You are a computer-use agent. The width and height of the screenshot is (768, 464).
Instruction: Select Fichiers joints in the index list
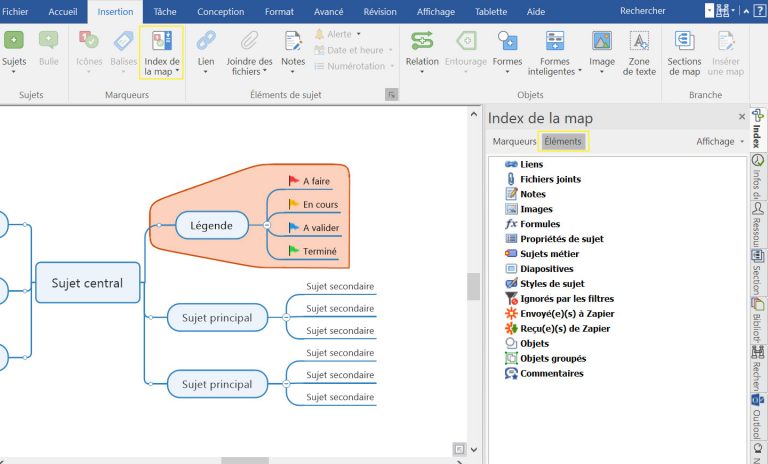point(550,179)
